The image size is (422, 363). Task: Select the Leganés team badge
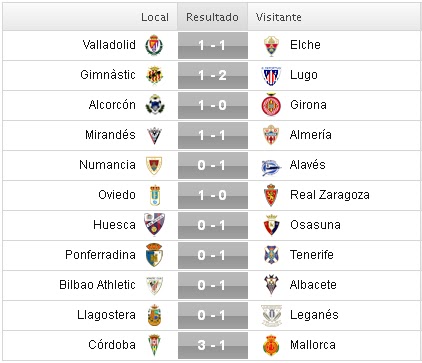point(271,315)
